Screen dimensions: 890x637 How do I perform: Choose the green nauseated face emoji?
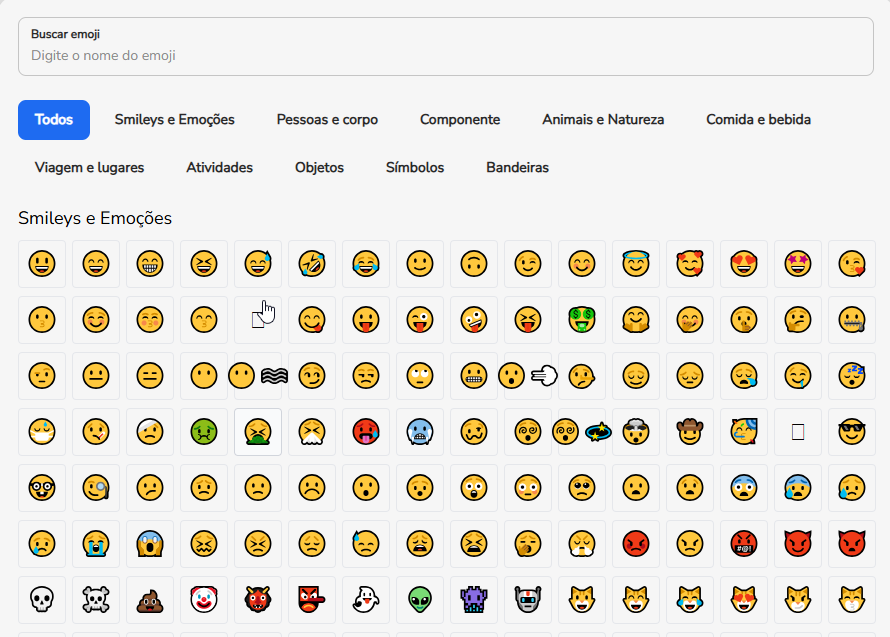[204, 432]
